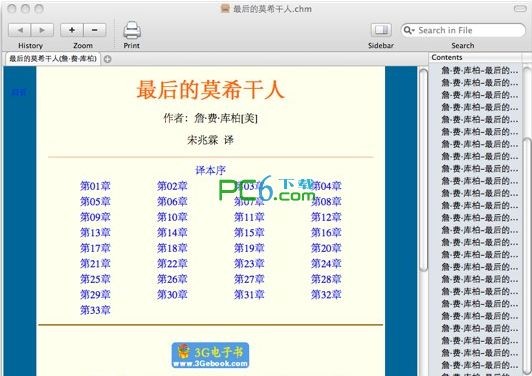Open chapter 第23章
This screenshot has height=376, width=532.
click(x=249, y=264)
